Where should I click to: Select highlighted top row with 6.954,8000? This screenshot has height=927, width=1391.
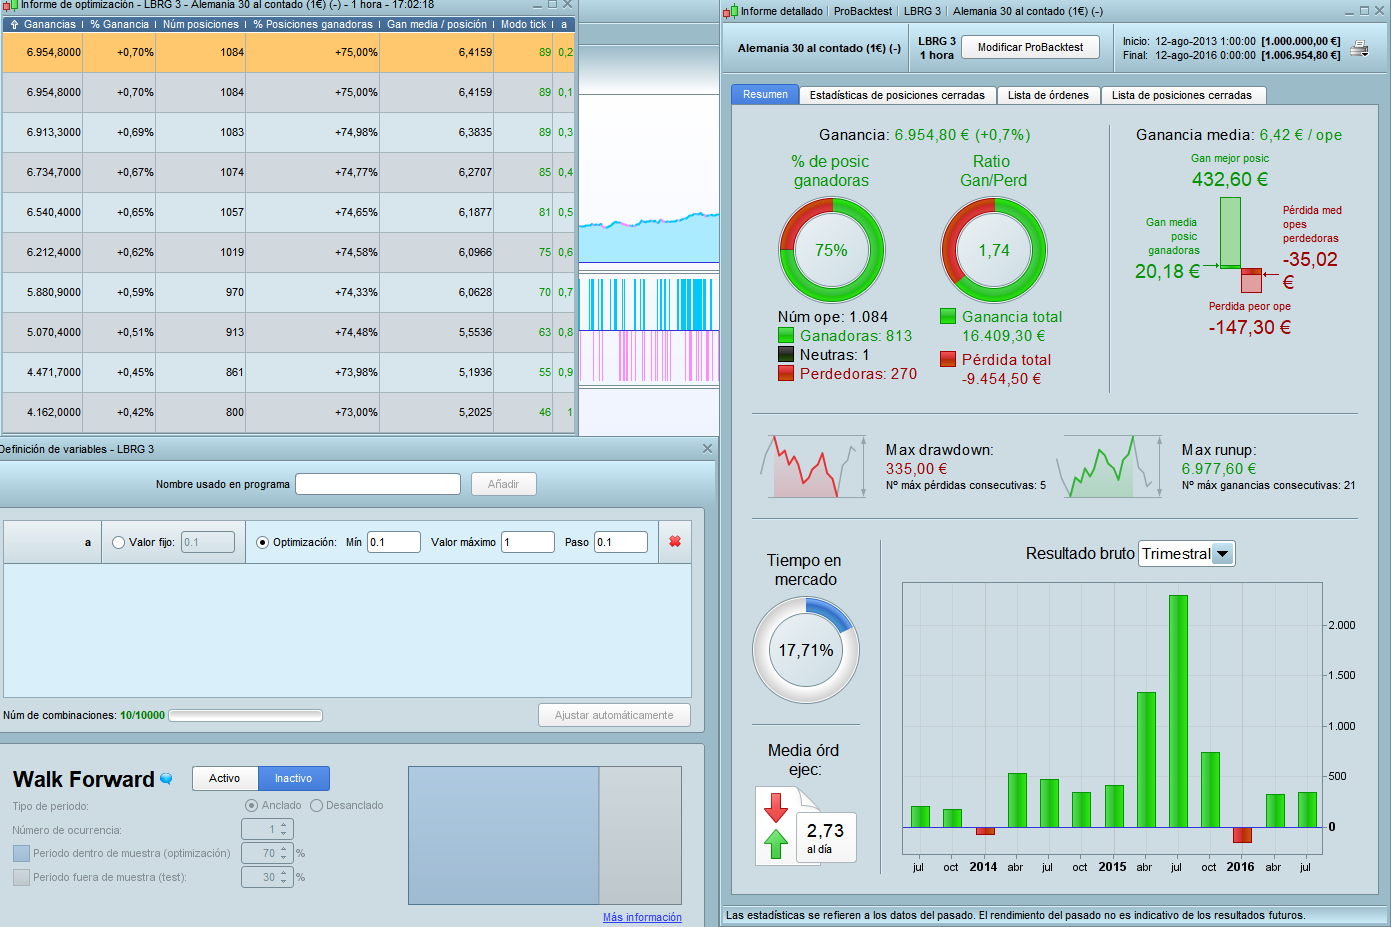point(289,52)
